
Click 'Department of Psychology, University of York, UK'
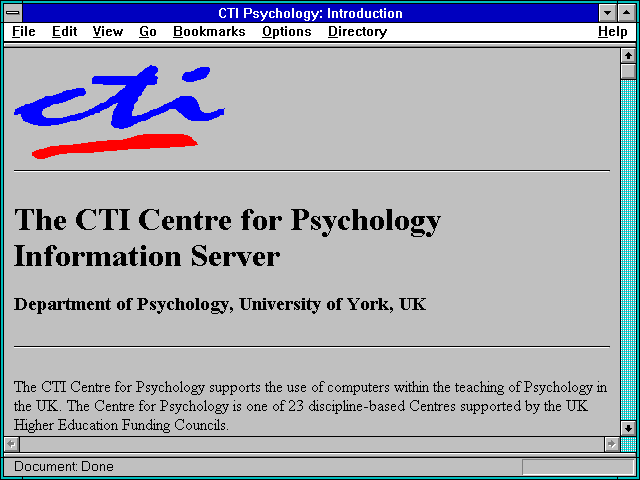point(220,305)
